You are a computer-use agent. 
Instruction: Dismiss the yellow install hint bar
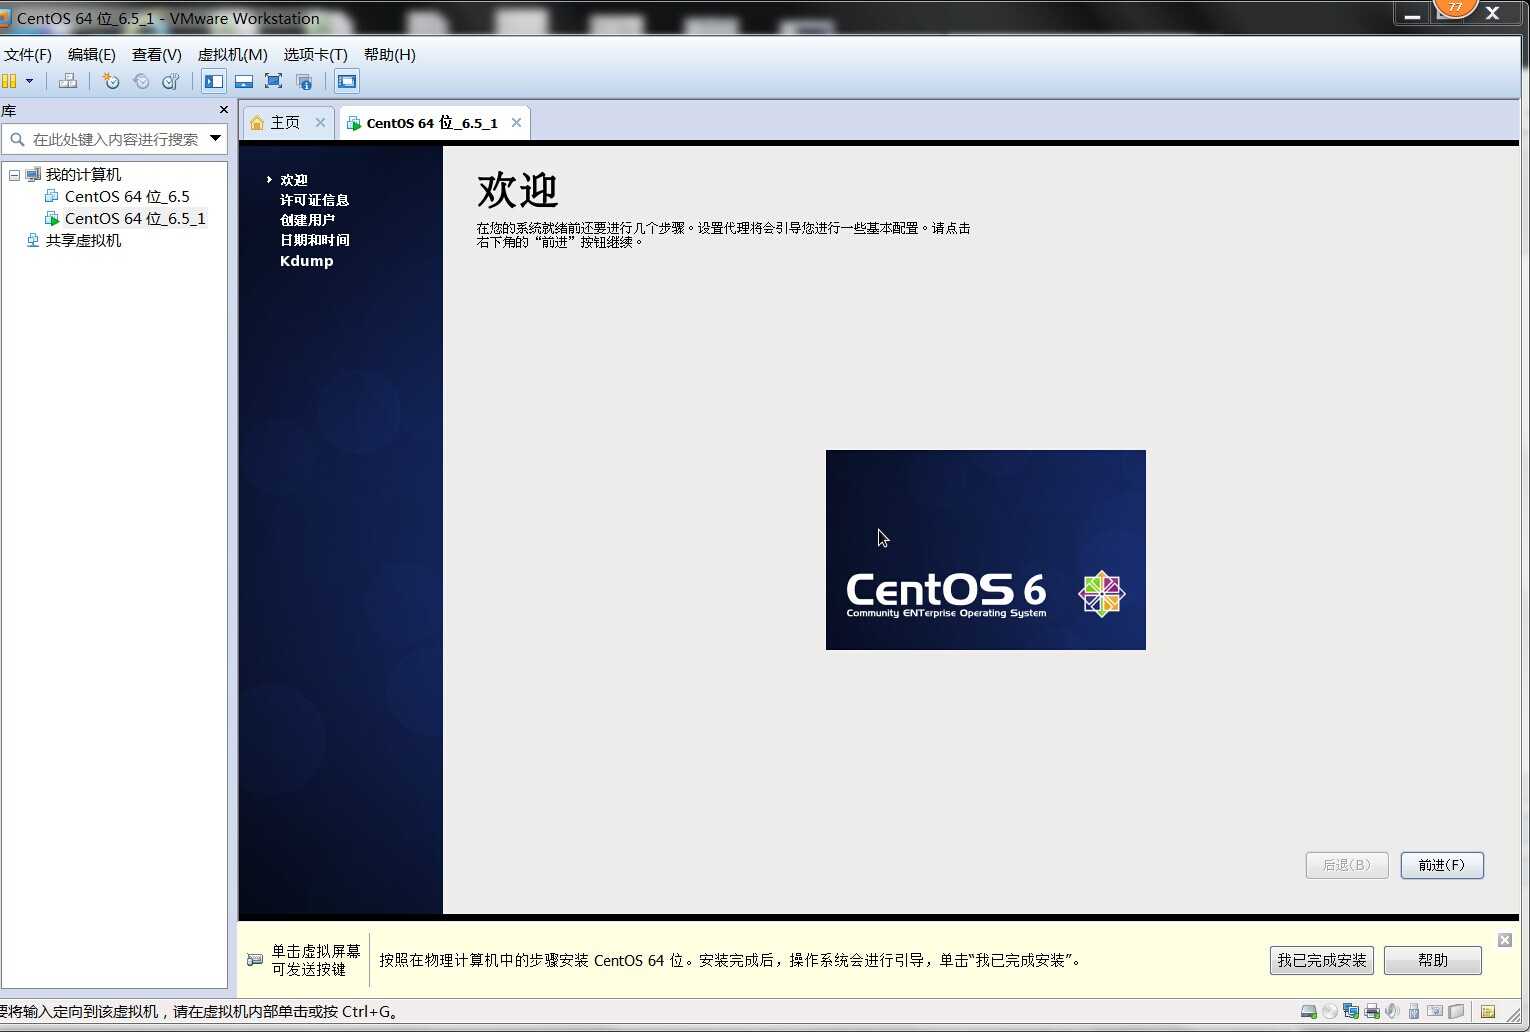1505,940
